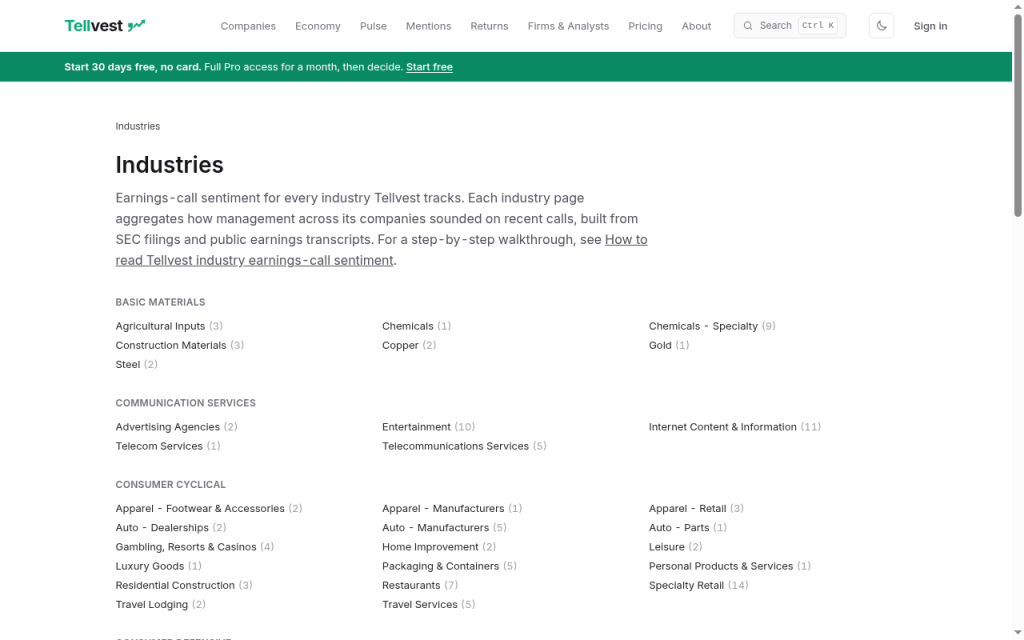Click the search magnifier icon

click(748, 26)
